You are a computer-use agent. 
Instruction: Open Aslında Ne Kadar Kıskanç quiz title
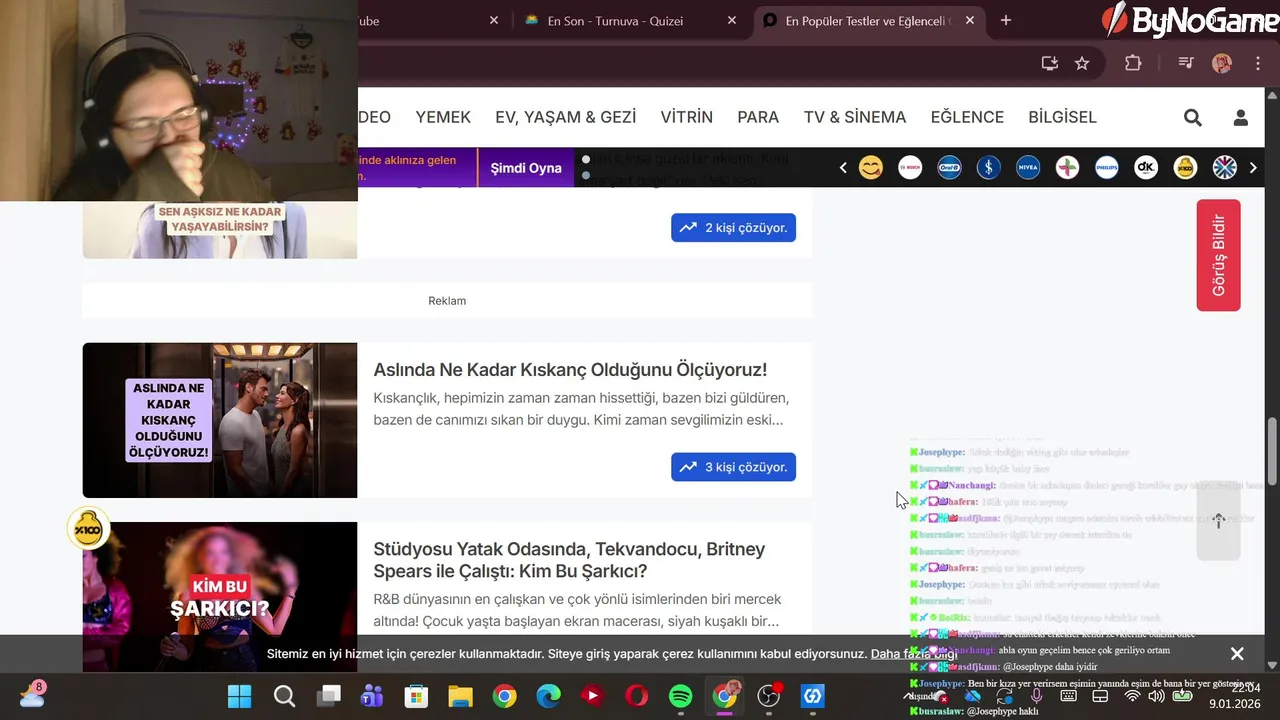pyautogui.click(x=570, y=370)
